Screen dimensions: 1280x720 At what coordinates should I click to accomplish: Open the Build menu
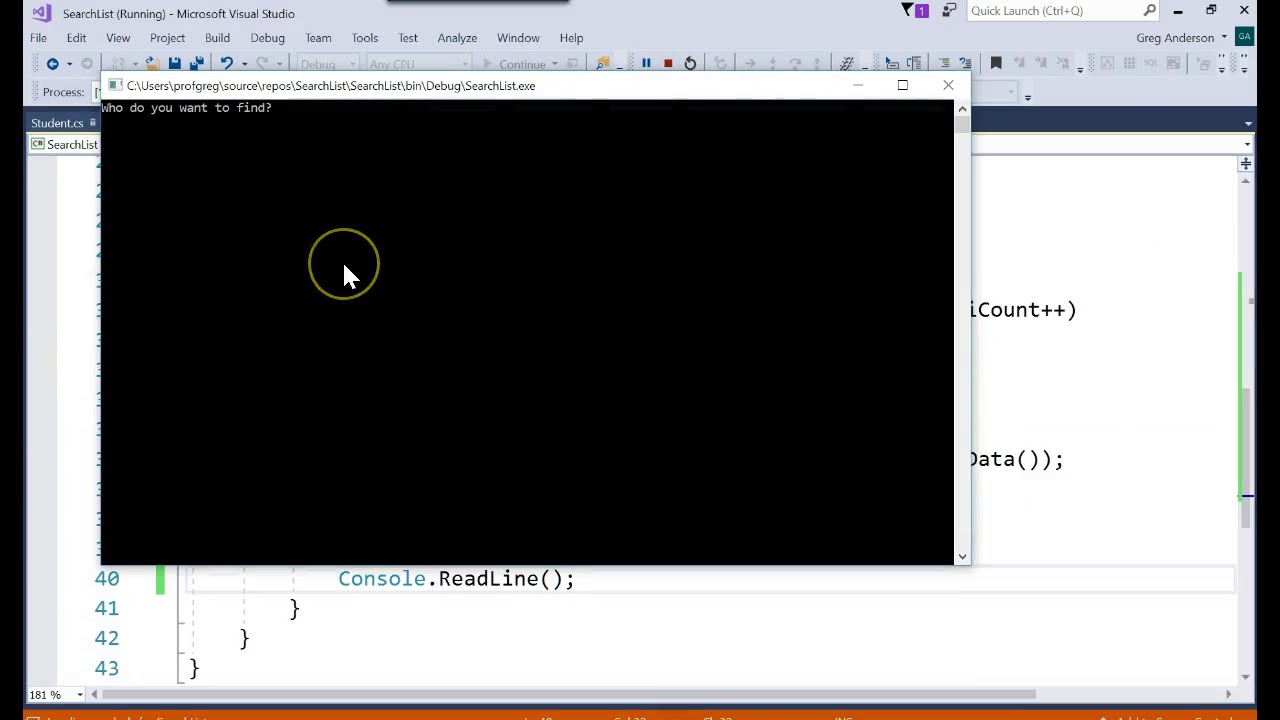click(217, 38)
